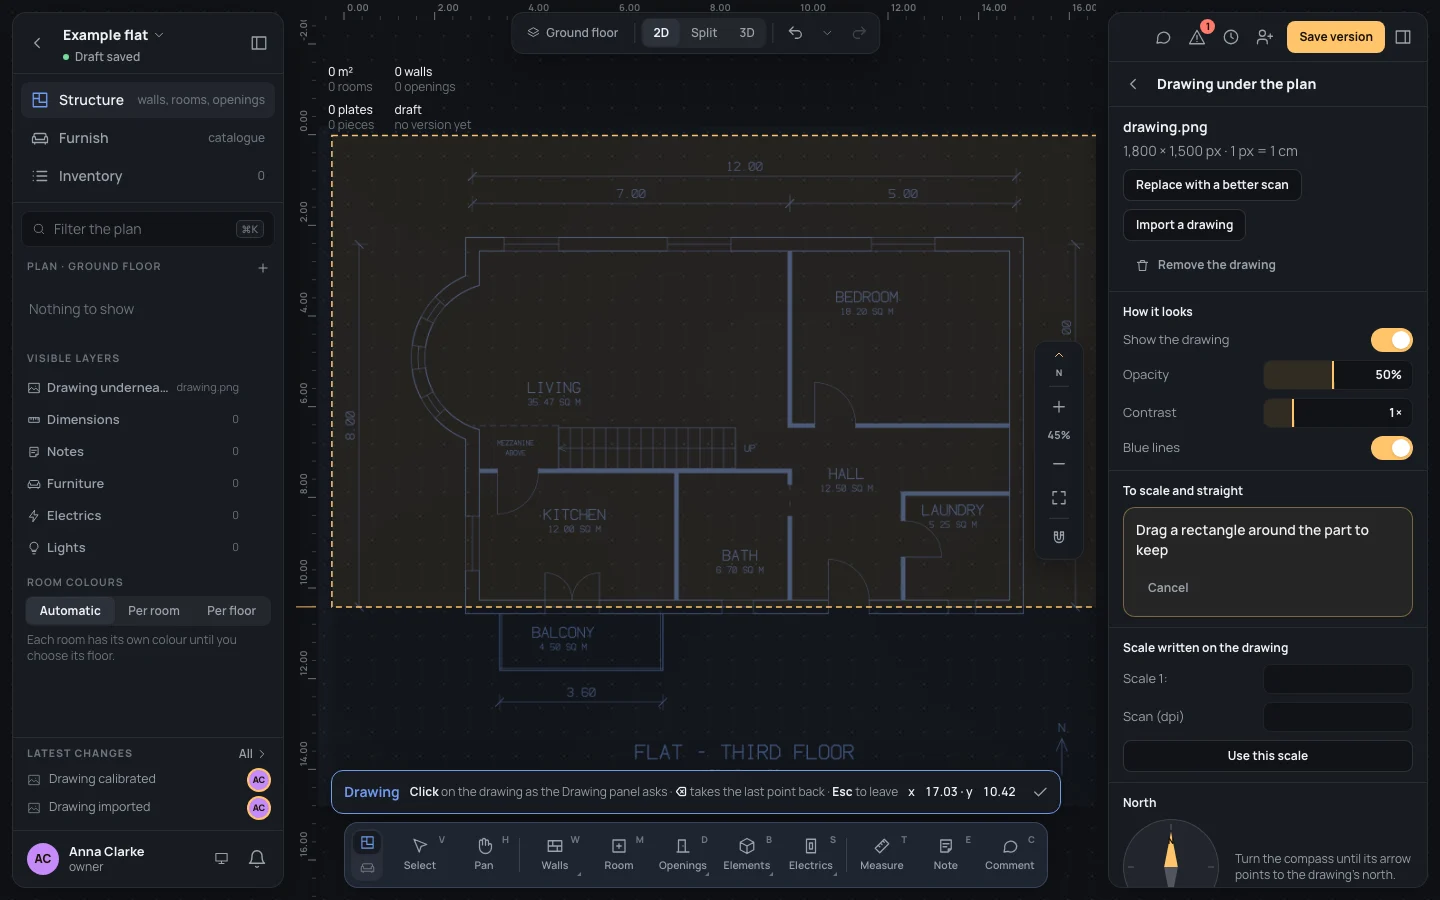Activate the Measure tool

point(882,854)
